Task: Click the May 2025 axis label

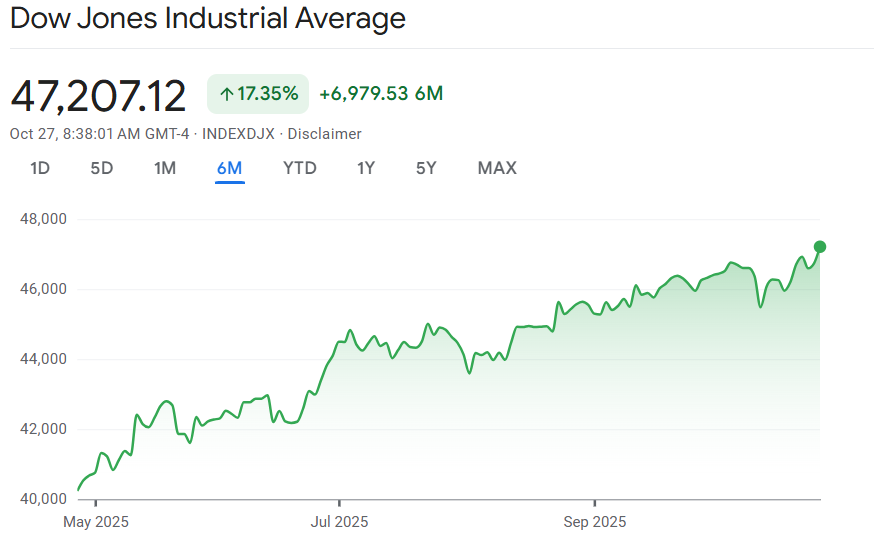Action: pyautogui.click(x=96, y=522)
